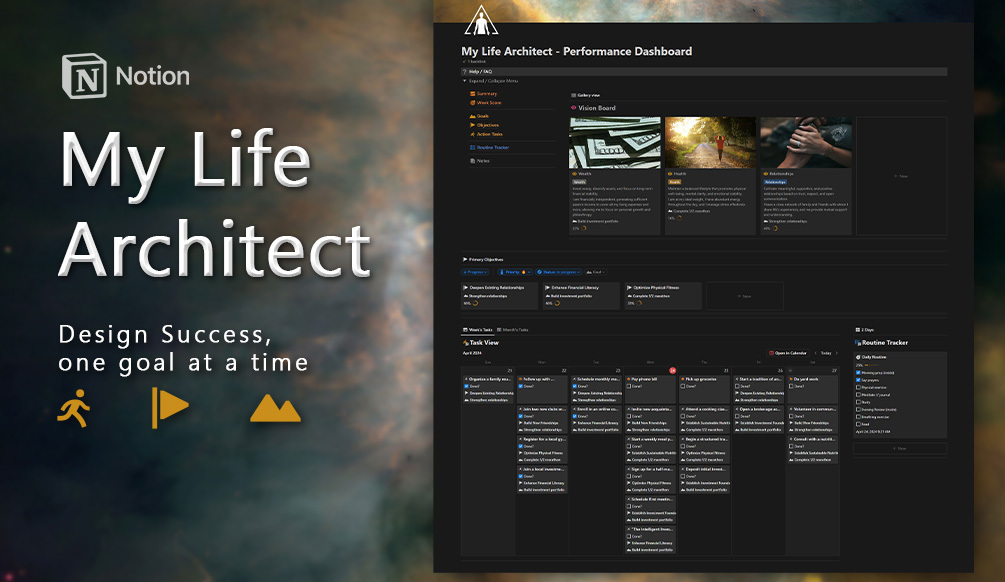Open the Relationships holding hands thumbnail
The height and width of the screenshot is (582, 1005).
[806, 142]
